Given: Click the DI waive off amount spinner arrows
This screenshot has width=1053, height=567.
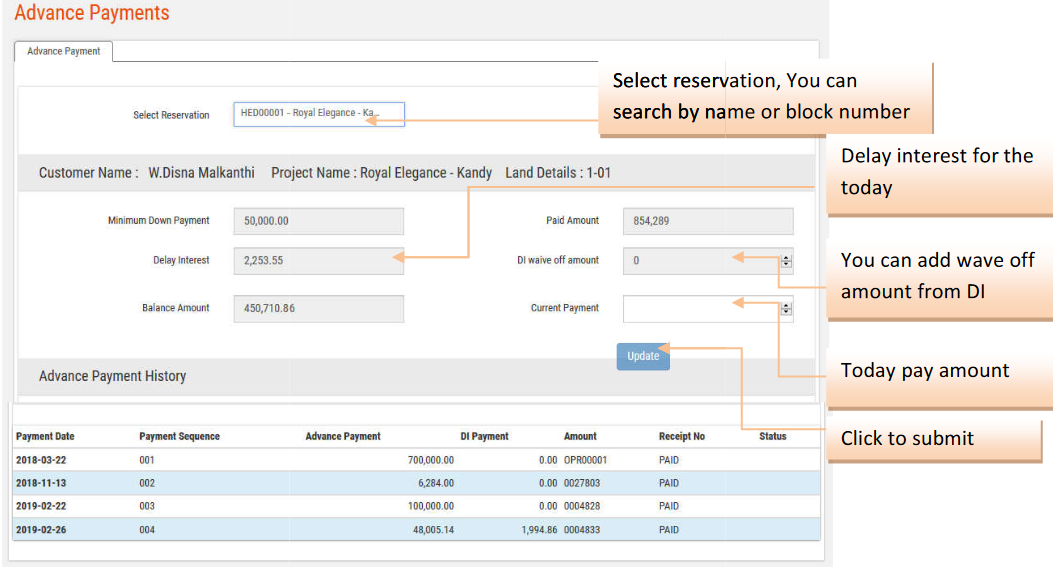Looking at the screenshot, I should tap(786, 261).
